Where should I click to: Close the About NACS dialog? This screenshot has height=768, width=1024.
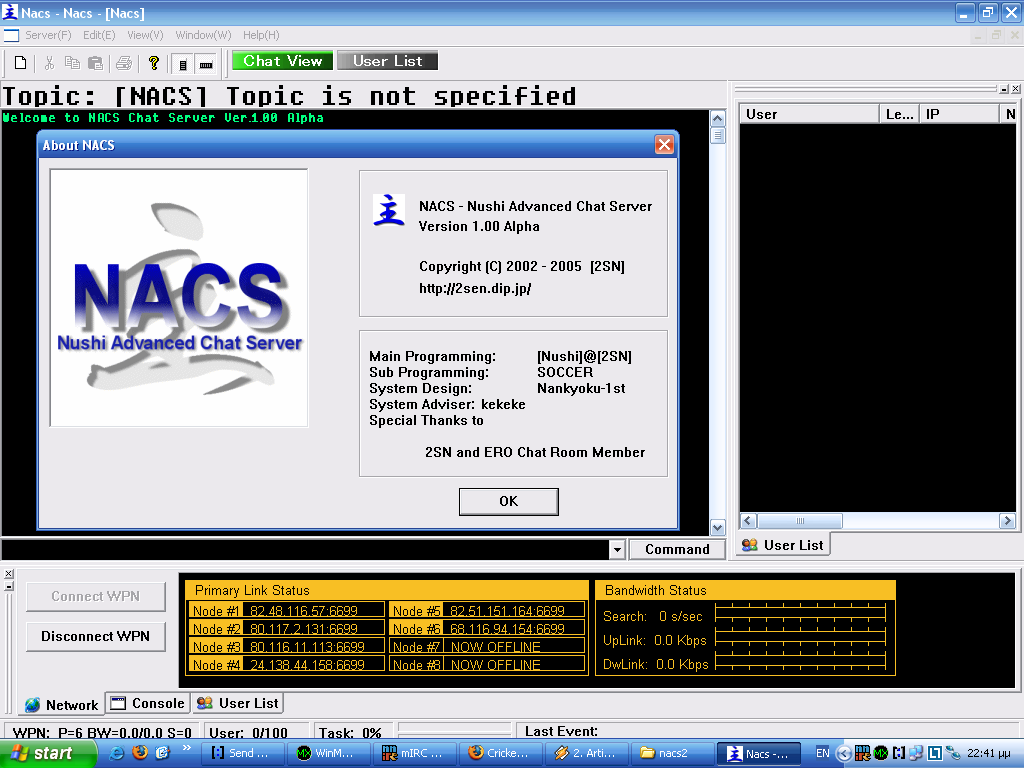pos(664,145)
